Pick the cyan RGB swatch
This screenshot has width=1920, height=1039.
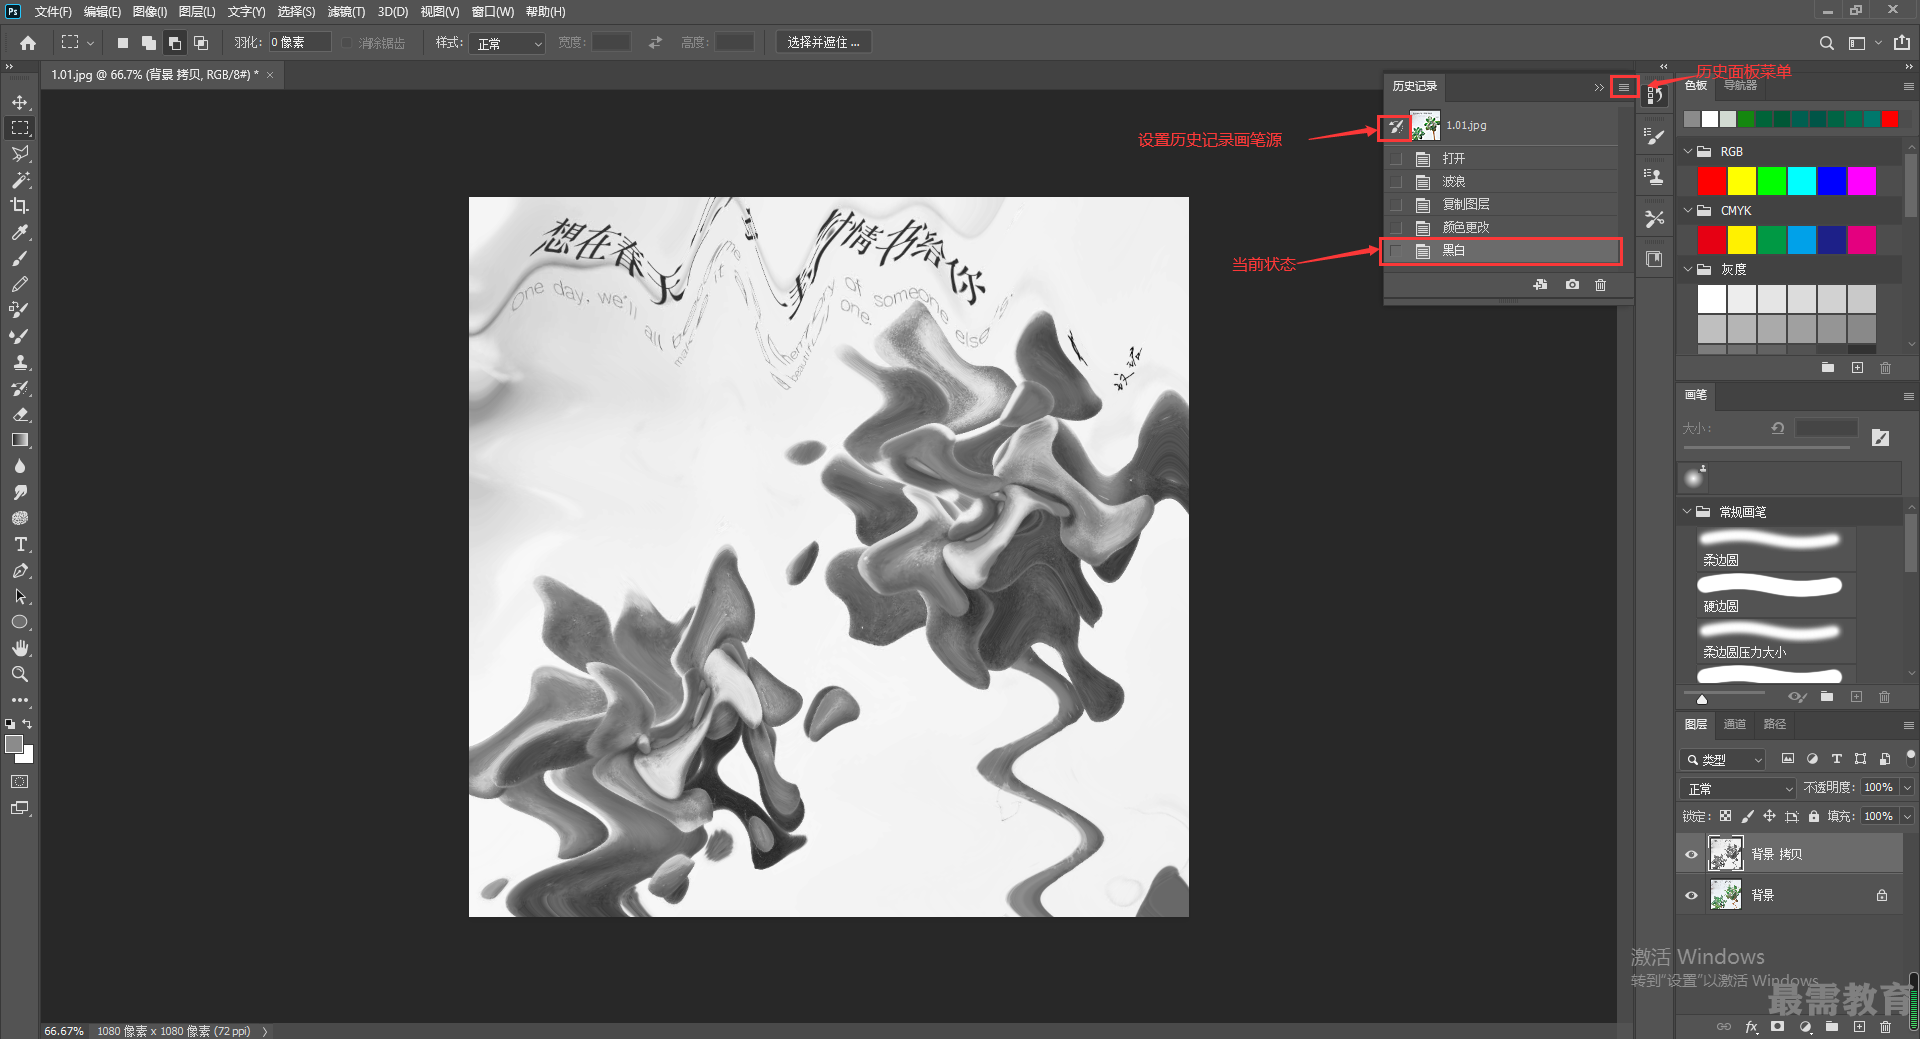(1802, 181)
